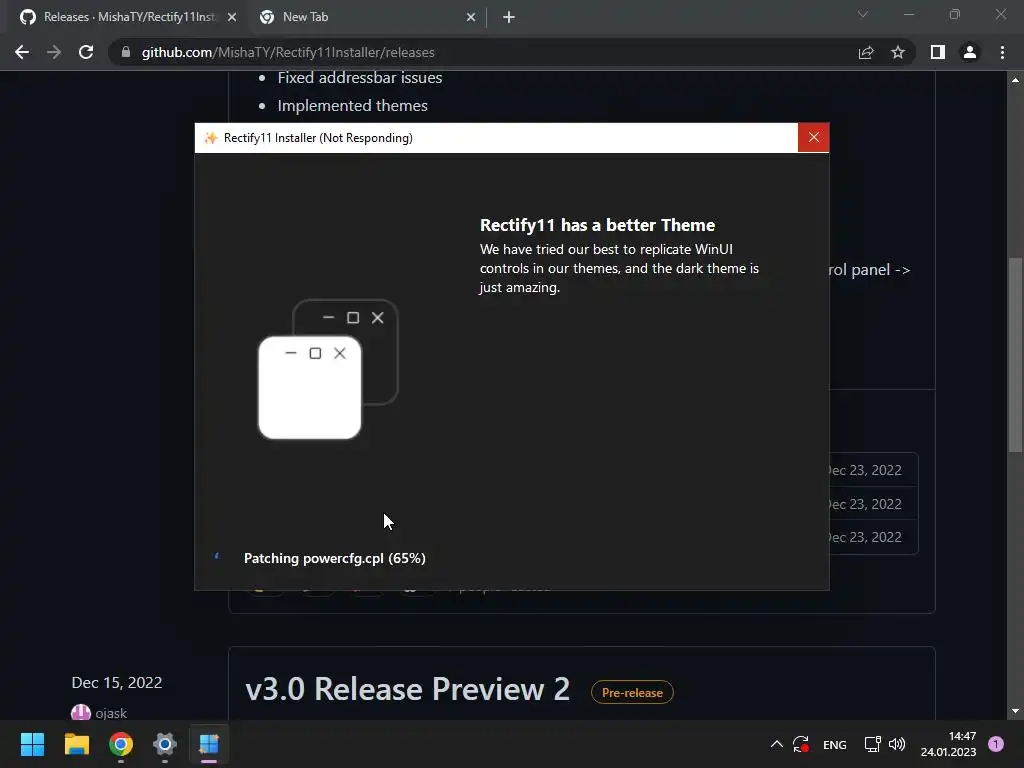Click the Rectify11 has a better Theme heading

(x=597, y=225)
